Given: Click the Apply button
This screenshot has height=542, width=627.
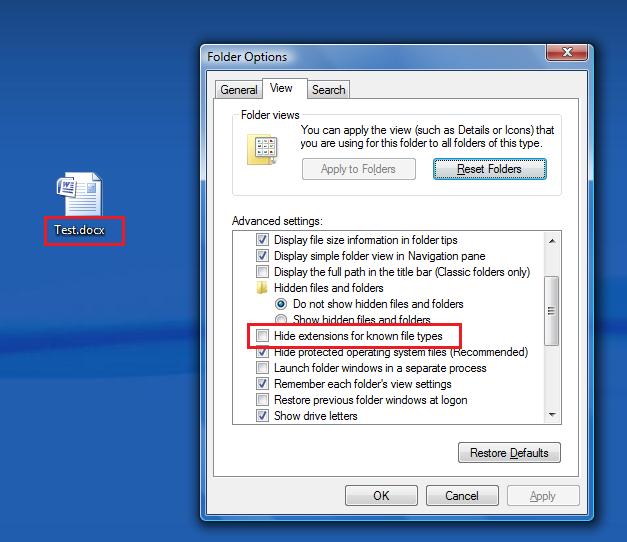Looking at the screenshot, I should click(543, 496).
